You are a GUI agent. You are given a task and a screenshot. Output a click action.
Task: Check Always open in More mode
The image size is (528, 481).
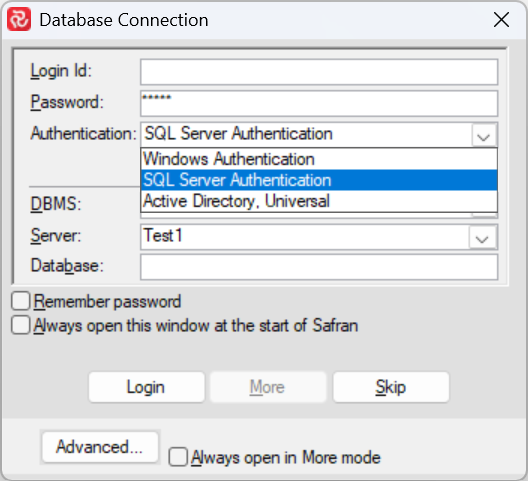[x=178, y=457]
